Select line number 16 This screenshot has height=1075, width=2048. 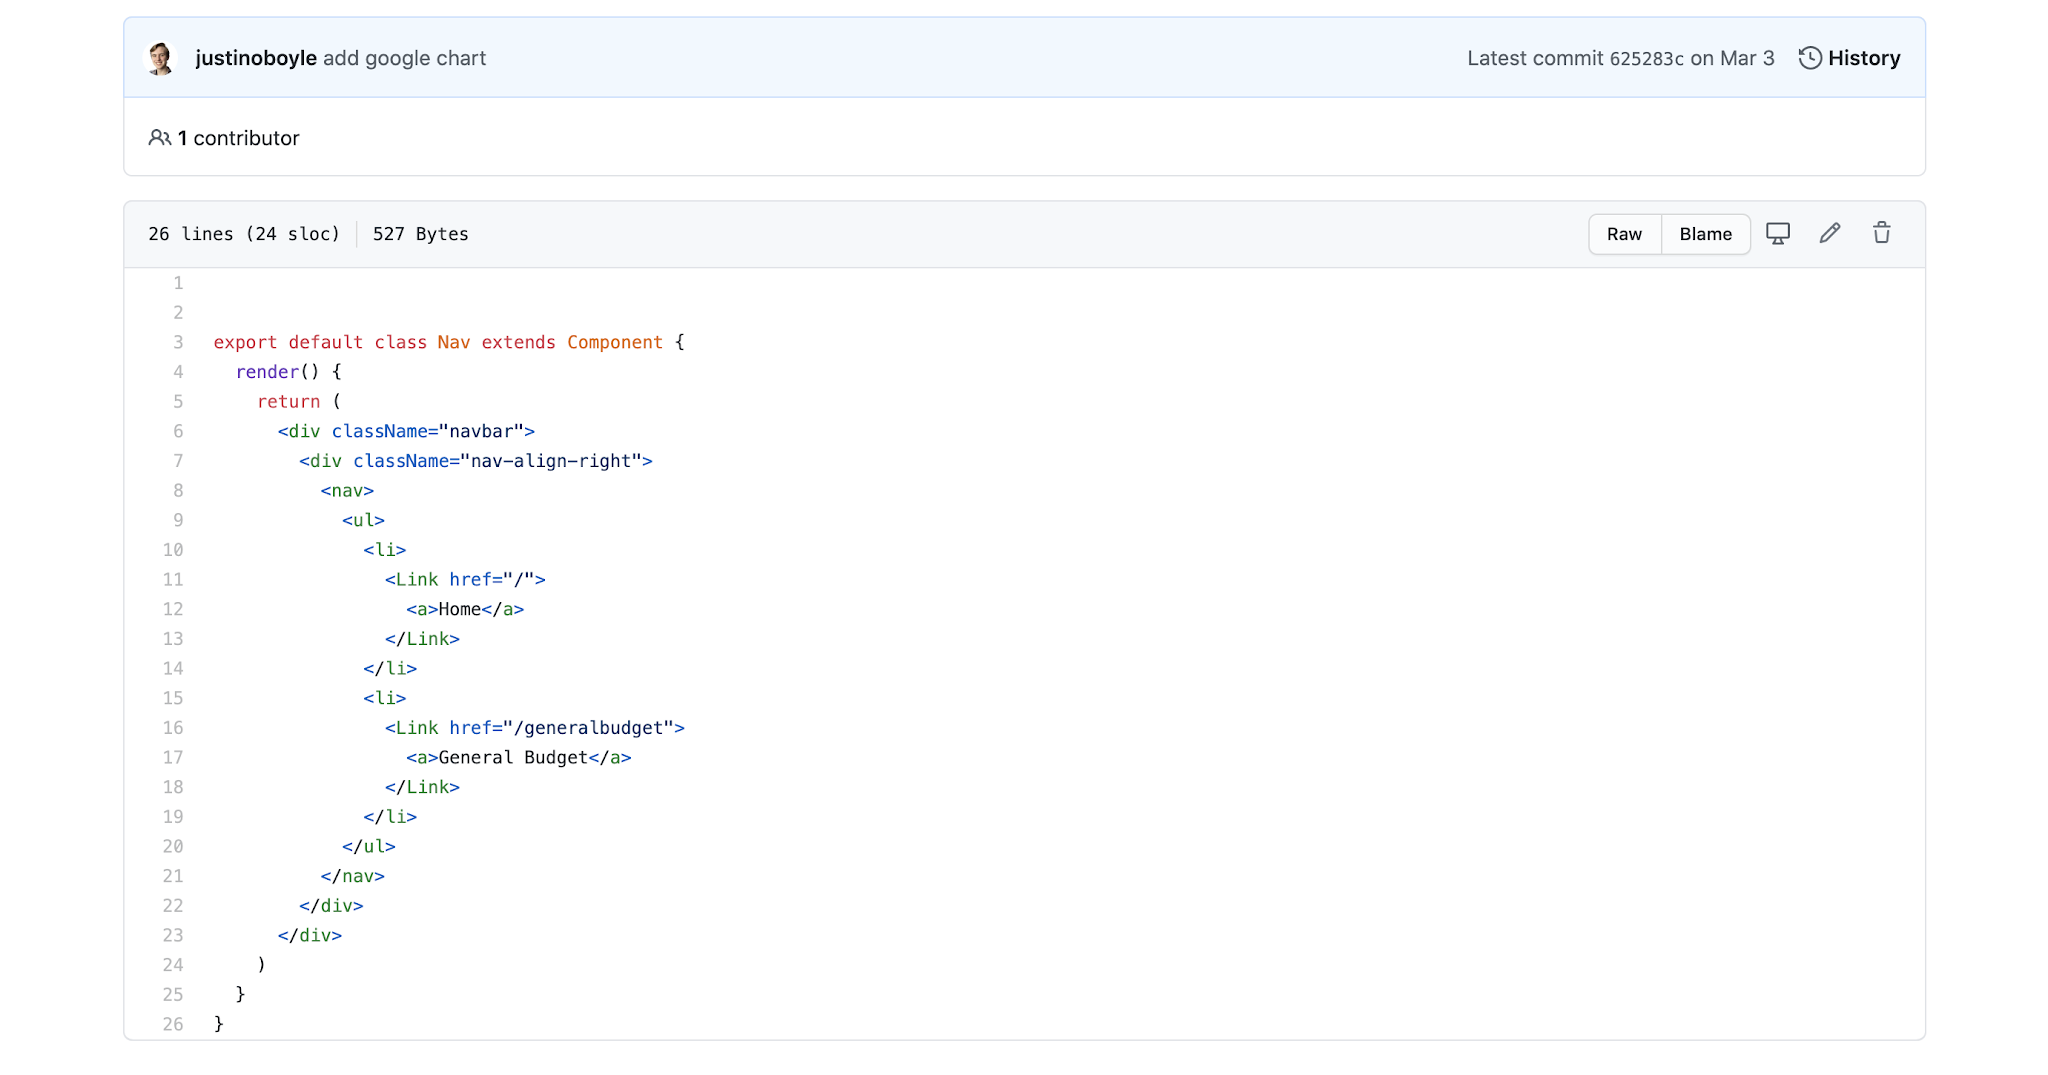pyautogui.click(x=173, y=728)
